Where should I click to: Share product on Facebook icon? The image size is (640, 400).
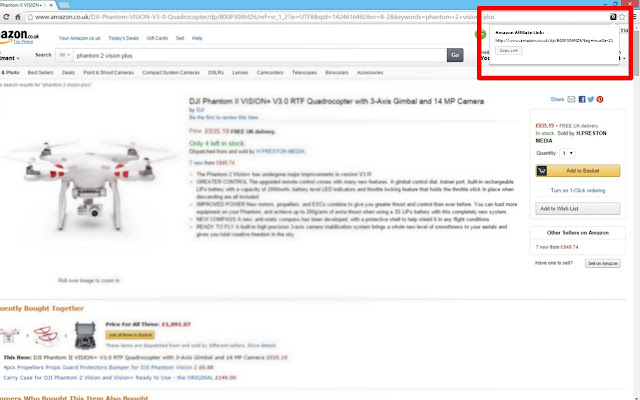point(582,99)
